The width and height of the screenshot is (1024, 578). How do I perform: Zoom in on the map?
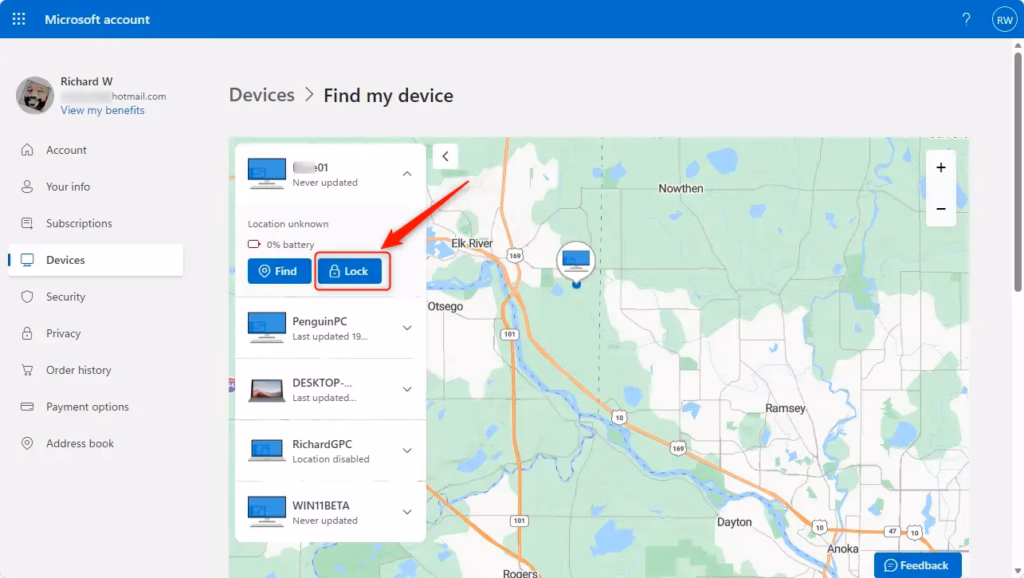point(941,168)
